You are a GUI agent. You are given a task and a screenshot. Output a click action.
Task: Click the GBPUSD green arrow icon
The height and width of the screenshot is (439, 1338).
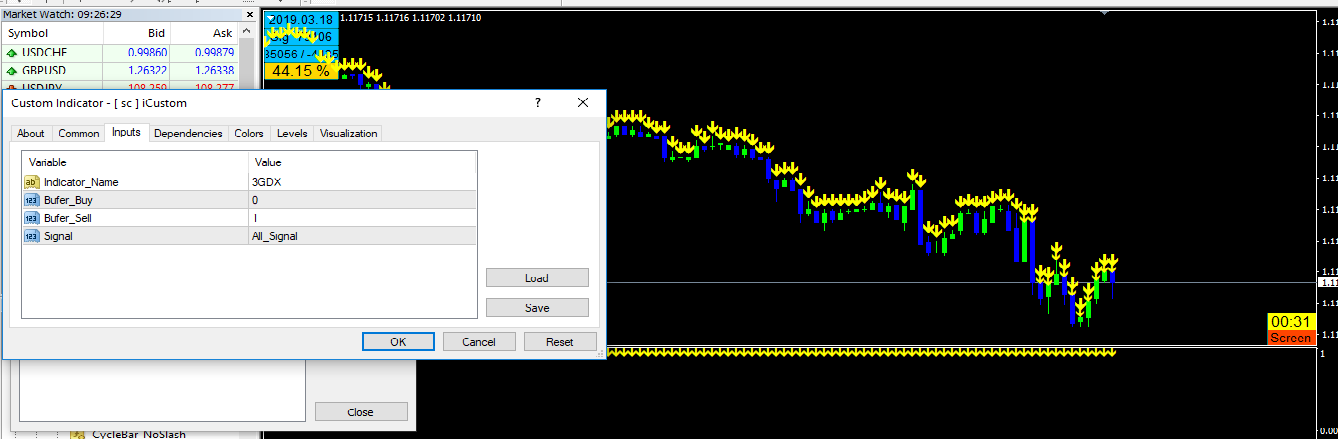[x=11, y=71]
